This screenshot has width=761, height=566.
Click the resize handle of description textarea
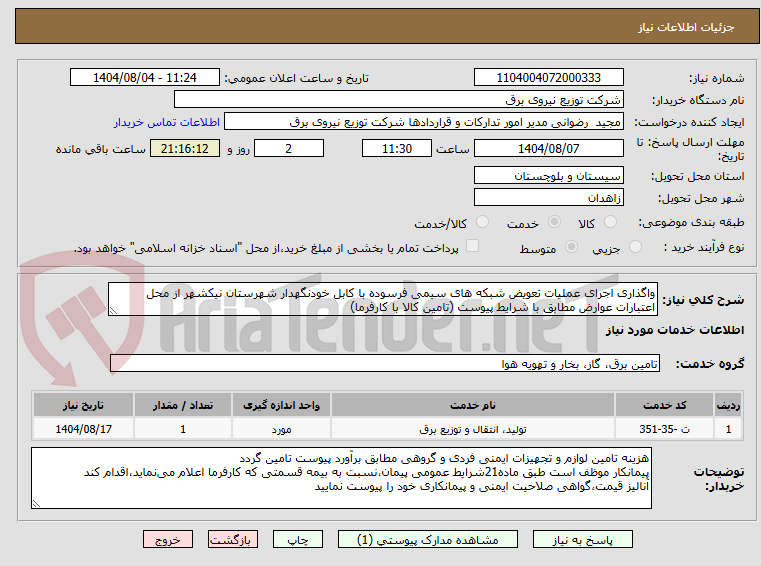[x=113, y=311]
